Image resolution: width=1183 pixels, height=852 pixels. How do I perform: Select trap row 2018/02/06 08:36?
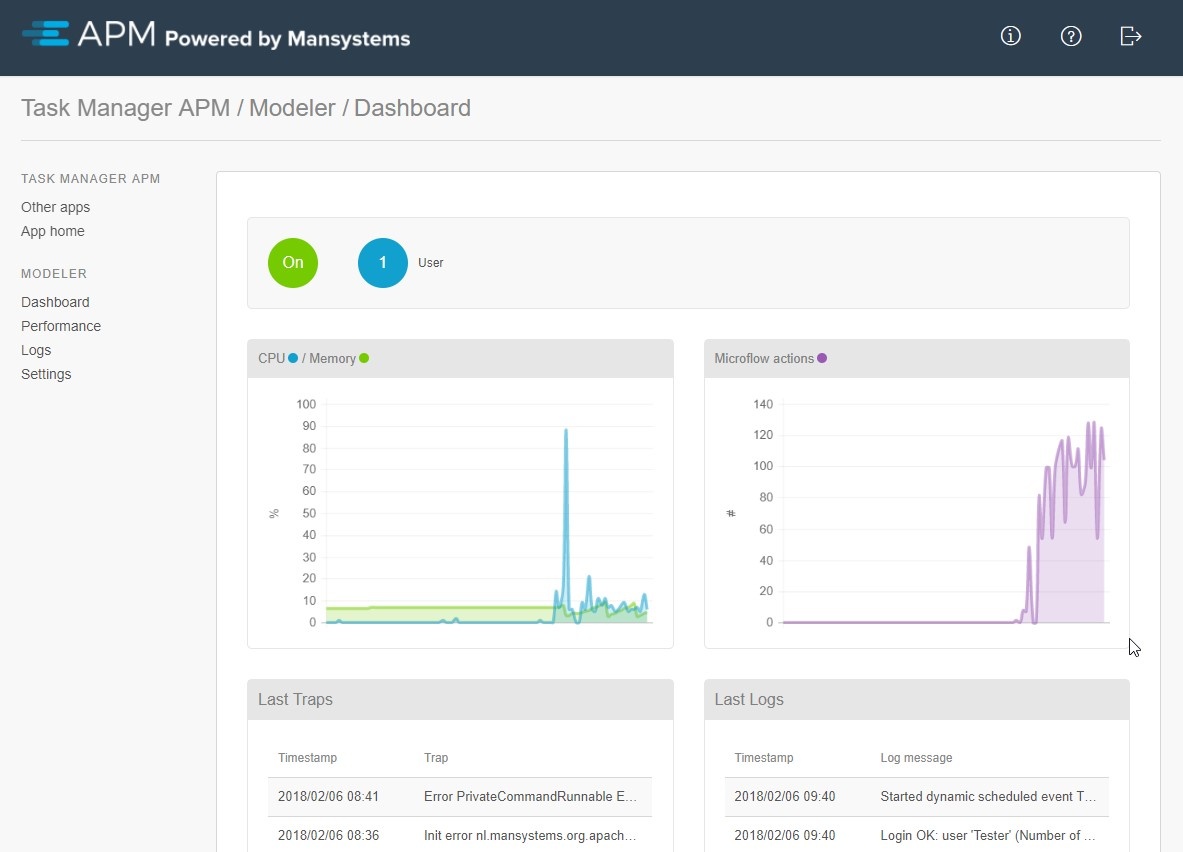coord(460,835)
